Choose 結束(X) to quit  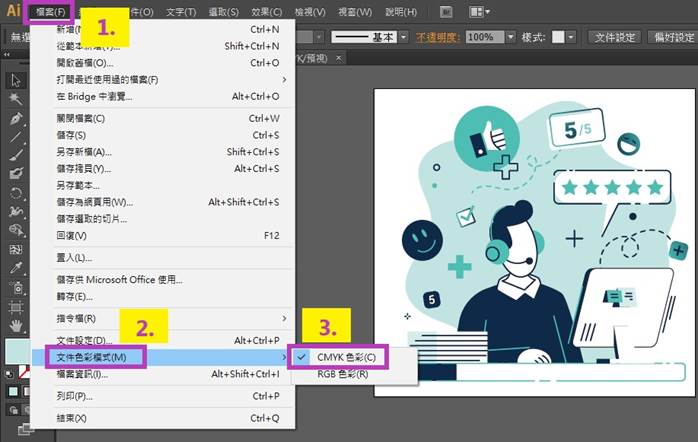[x=162, y=418]
